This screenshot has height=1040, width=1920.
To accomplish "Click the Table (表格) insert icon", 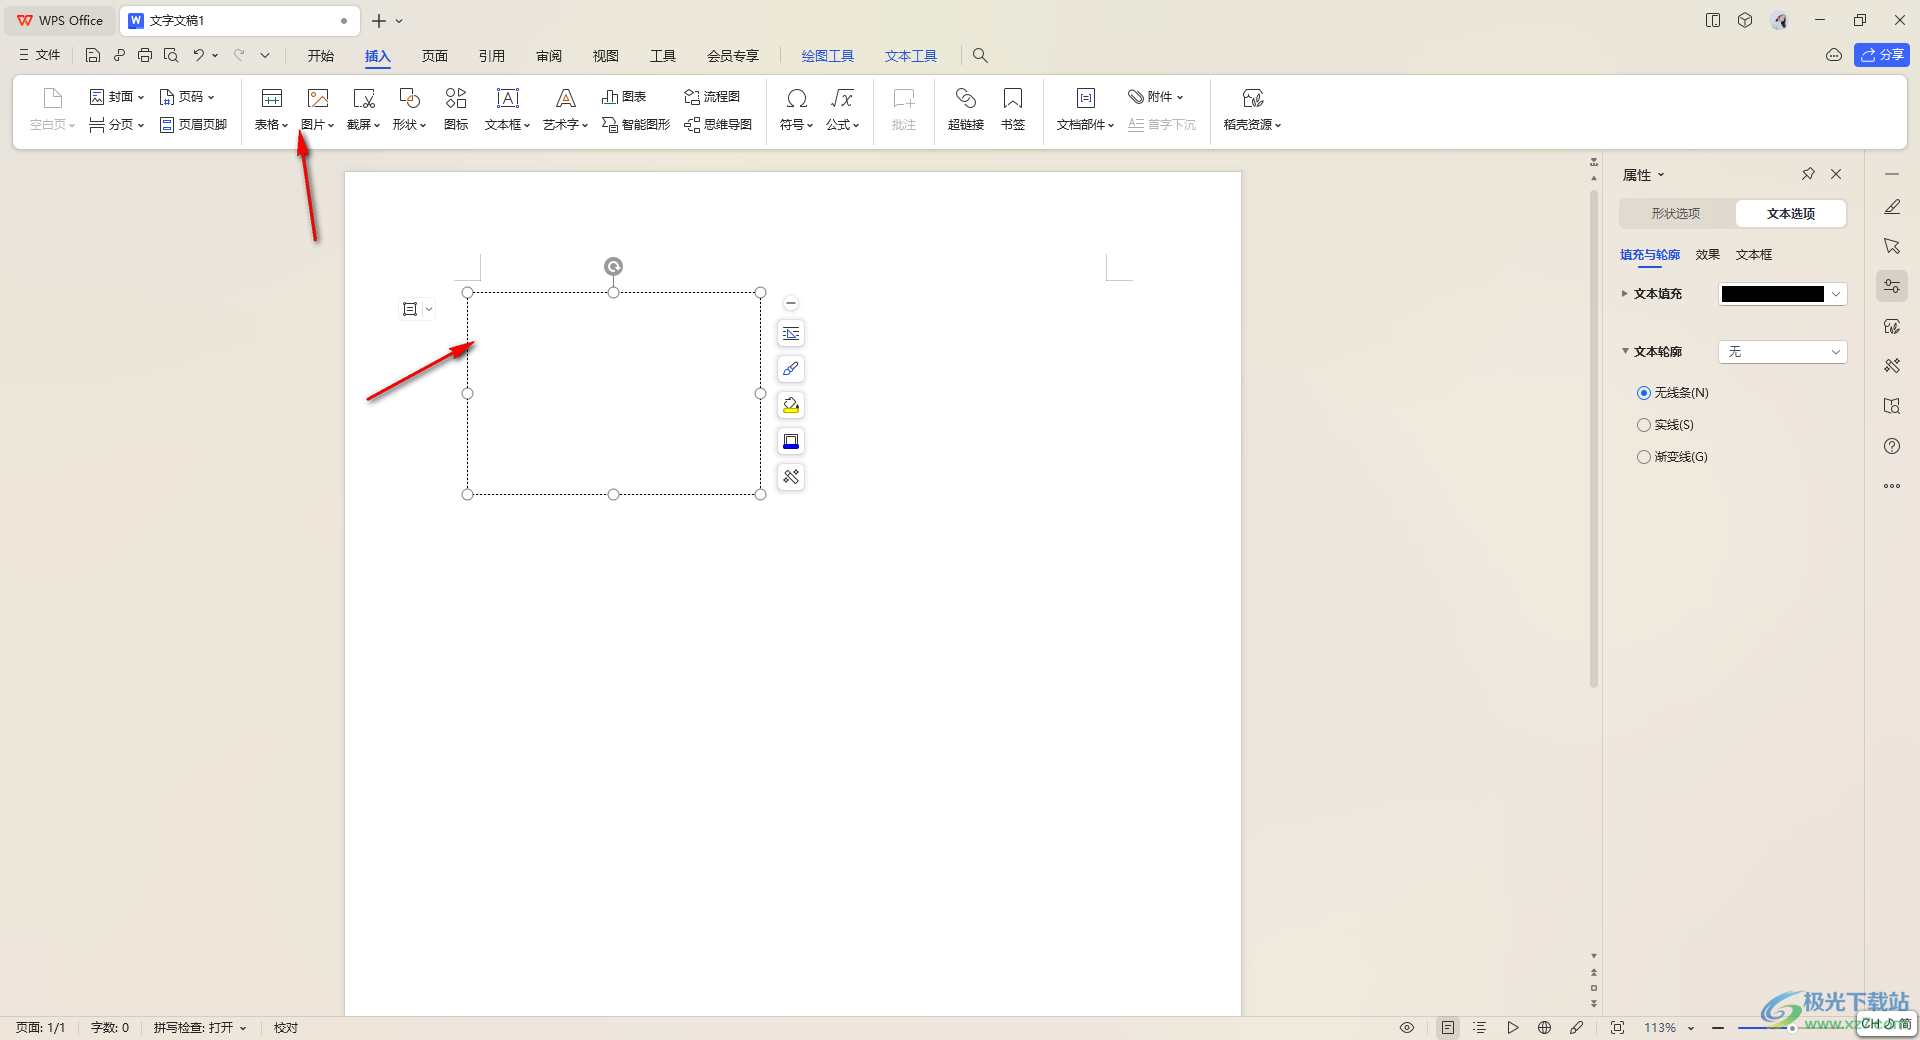I will 271,98.
